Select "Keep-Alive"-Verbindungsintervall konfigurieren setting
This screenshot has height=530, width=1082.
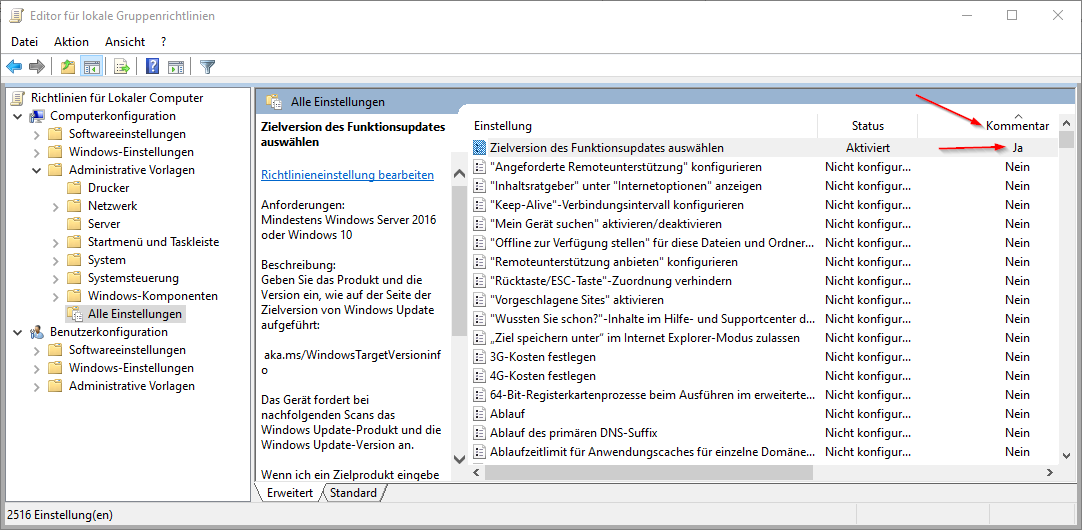point(617,205)
